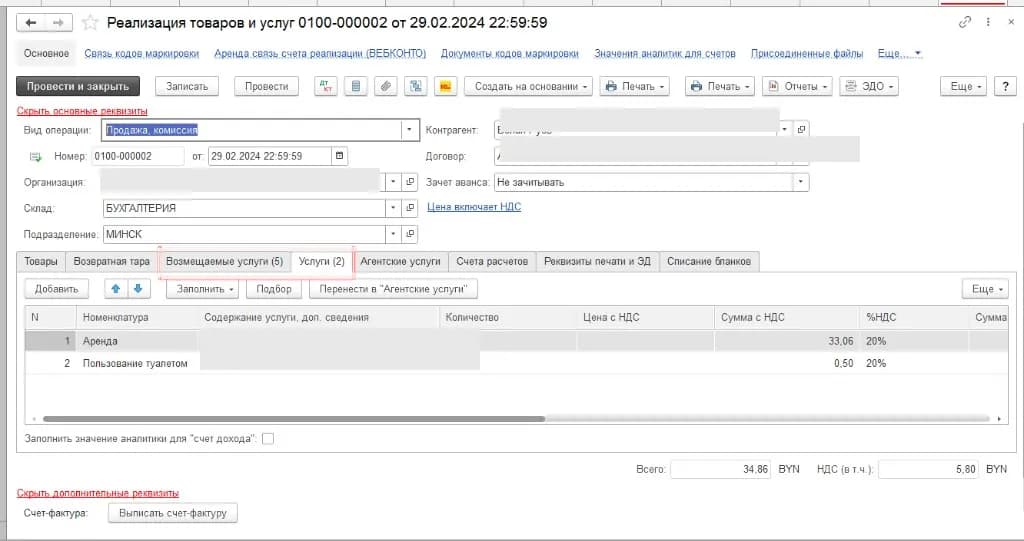This screenshot has height=541, width=1024.
Task: Expand the navigation Еще... link
Action: point(899,54)
